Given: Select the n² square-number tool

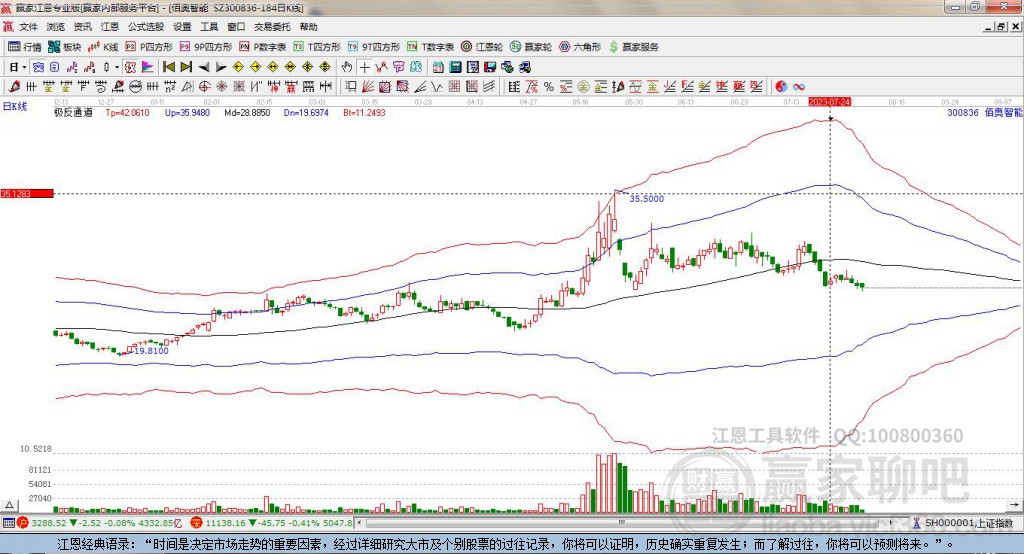Looking at the screenshot, I should tap(170, 87).
